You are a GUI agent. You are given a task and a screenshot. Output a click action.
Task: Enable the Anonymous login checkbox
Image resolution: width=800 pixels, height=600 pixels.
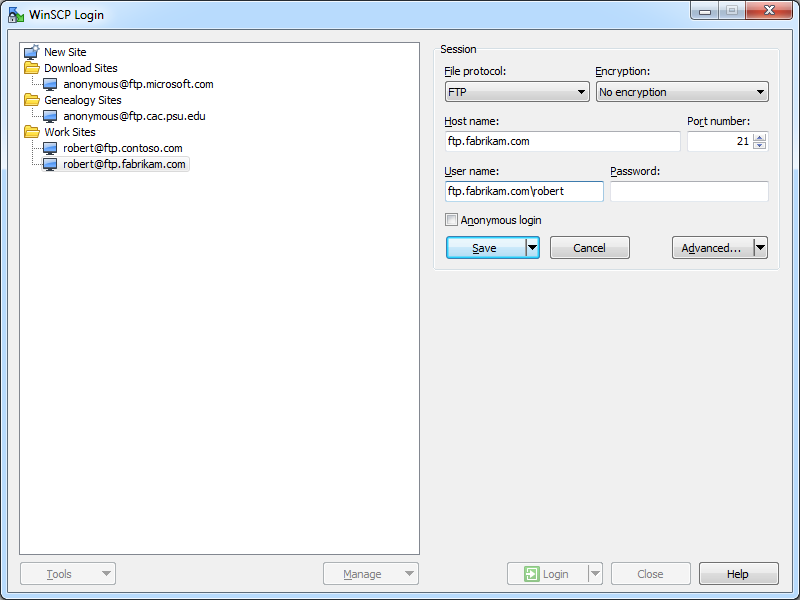(x=452, y=220)
